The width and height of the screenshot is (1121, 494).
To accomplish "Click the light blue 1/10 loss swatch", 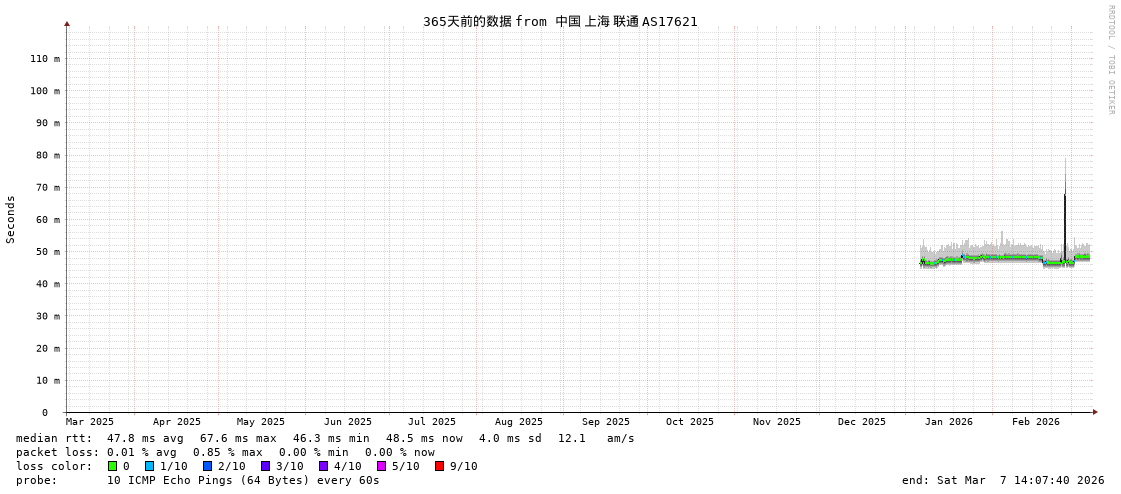I will click(149, 466).
